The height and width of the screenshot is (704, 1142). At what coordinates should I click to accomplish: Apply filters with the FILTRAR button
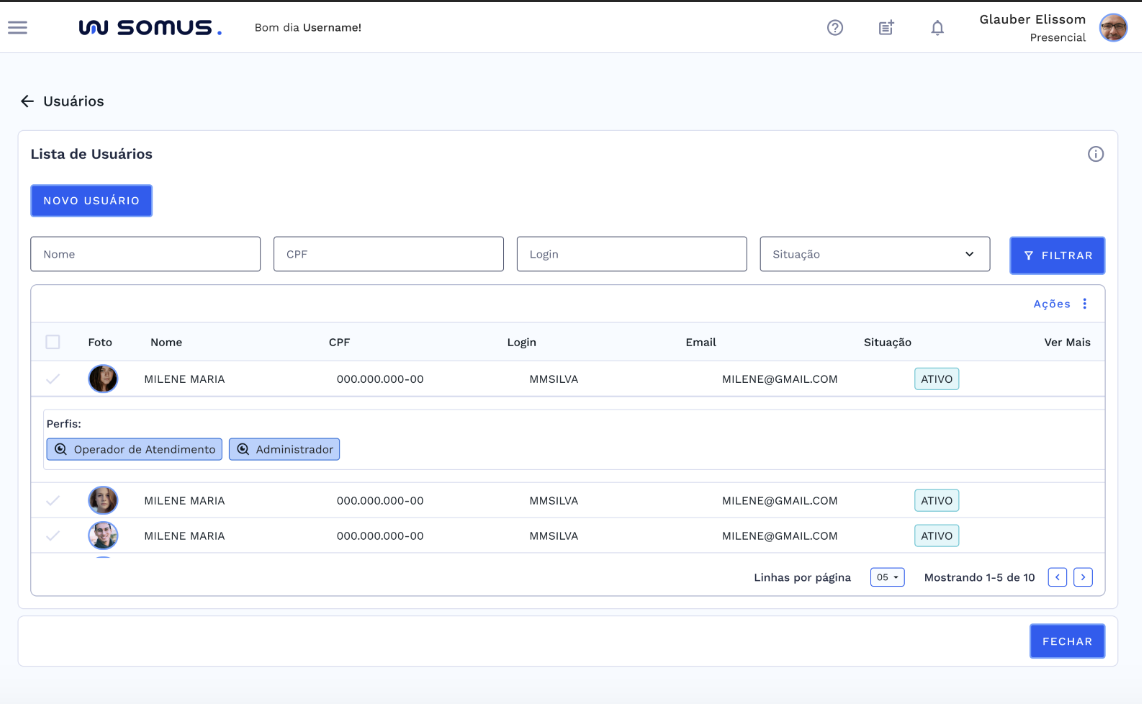pyautogui.click(x=1057, y=255)
